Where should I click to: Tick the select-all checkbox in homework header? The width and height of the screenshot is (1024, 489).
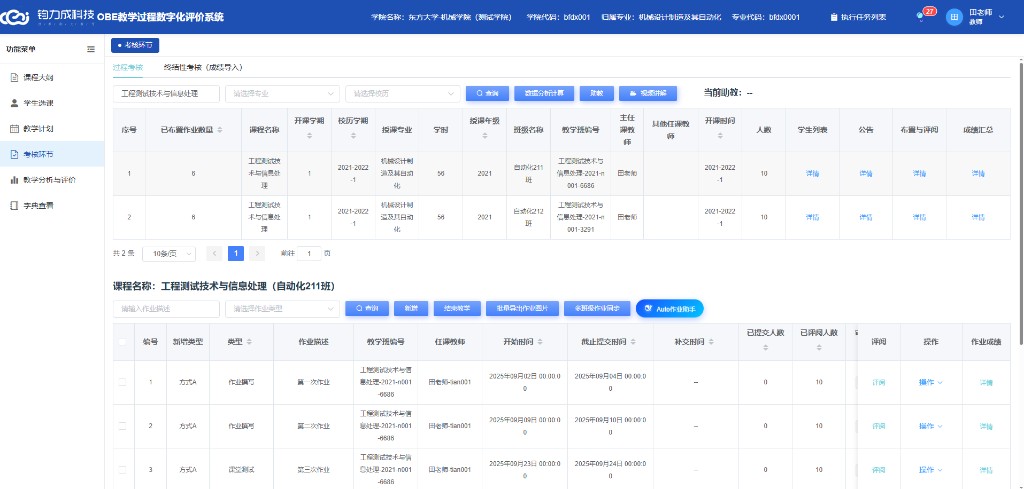pyautogui.click(x=123, y=341)
